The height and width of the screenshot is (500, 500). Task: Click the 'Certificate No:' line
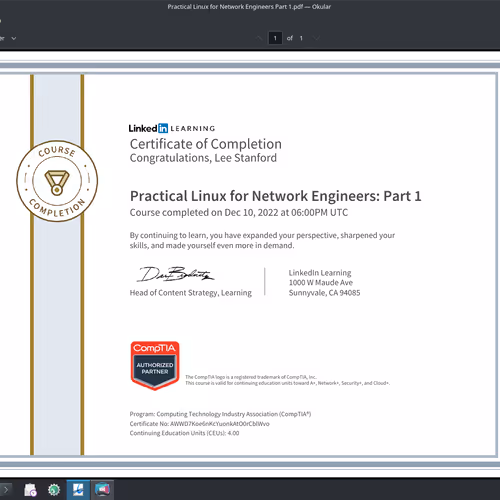(200, 424)
